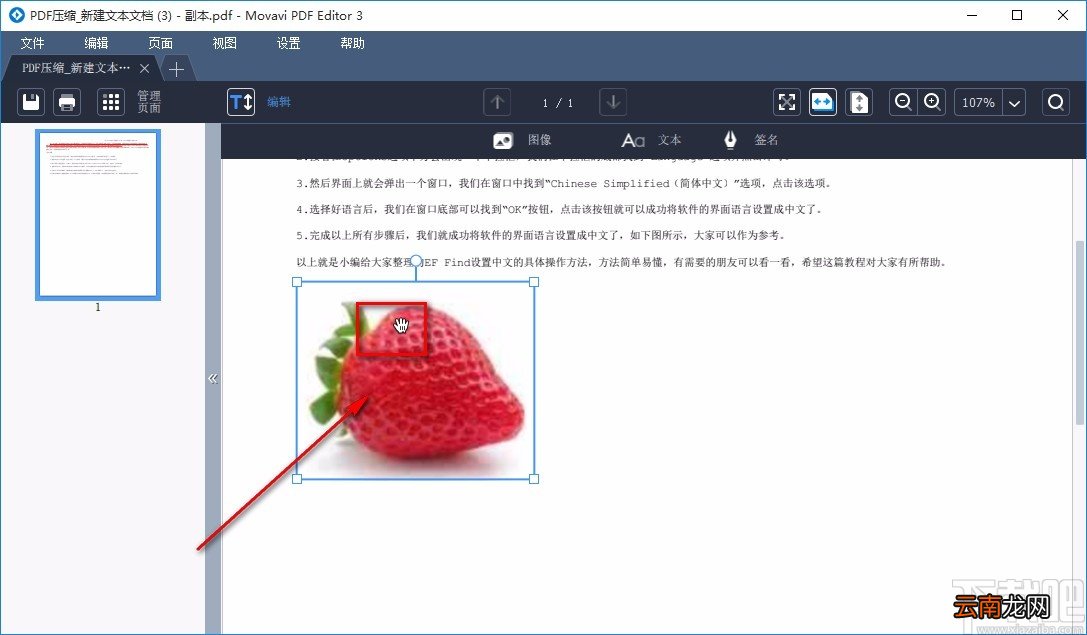Open the 页面 menu
The height and width of the screenshot is (635, 1087).
coord(160,43)
